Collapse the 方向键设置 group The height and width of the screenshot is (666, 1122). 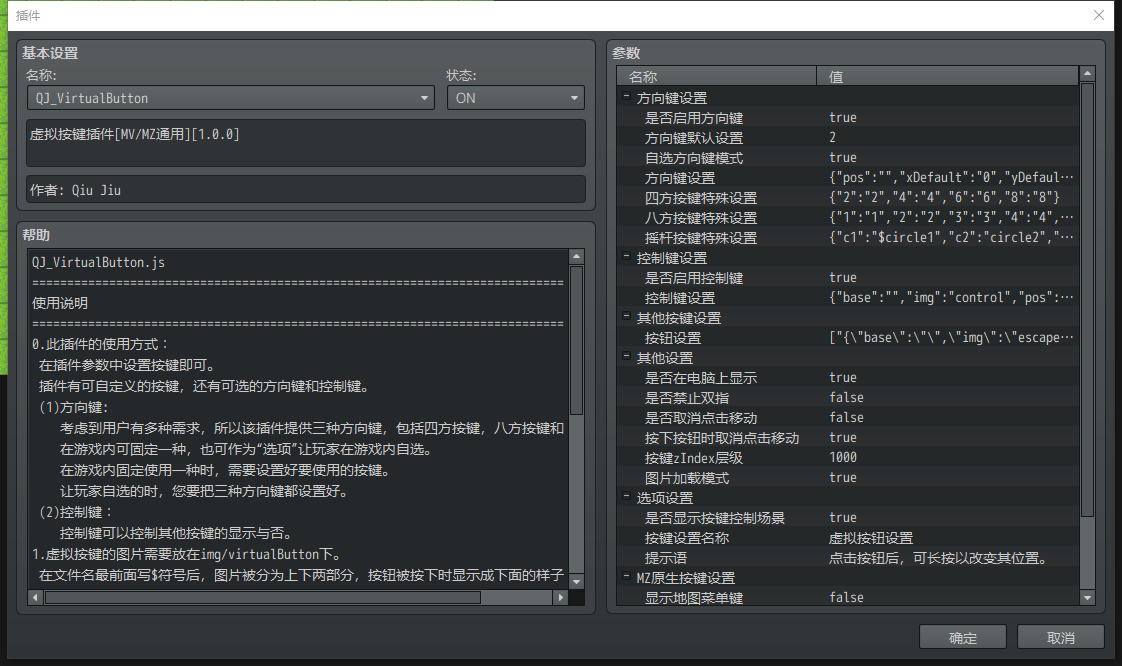pos(626,96)
